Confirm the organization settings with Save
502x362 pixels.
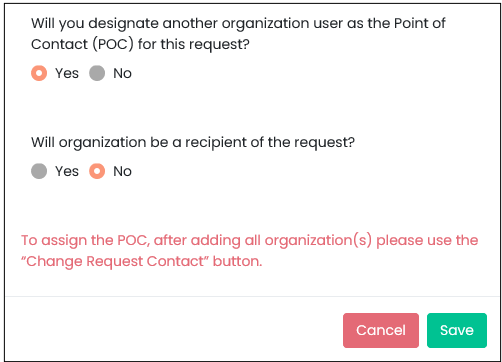coord(457,330)
